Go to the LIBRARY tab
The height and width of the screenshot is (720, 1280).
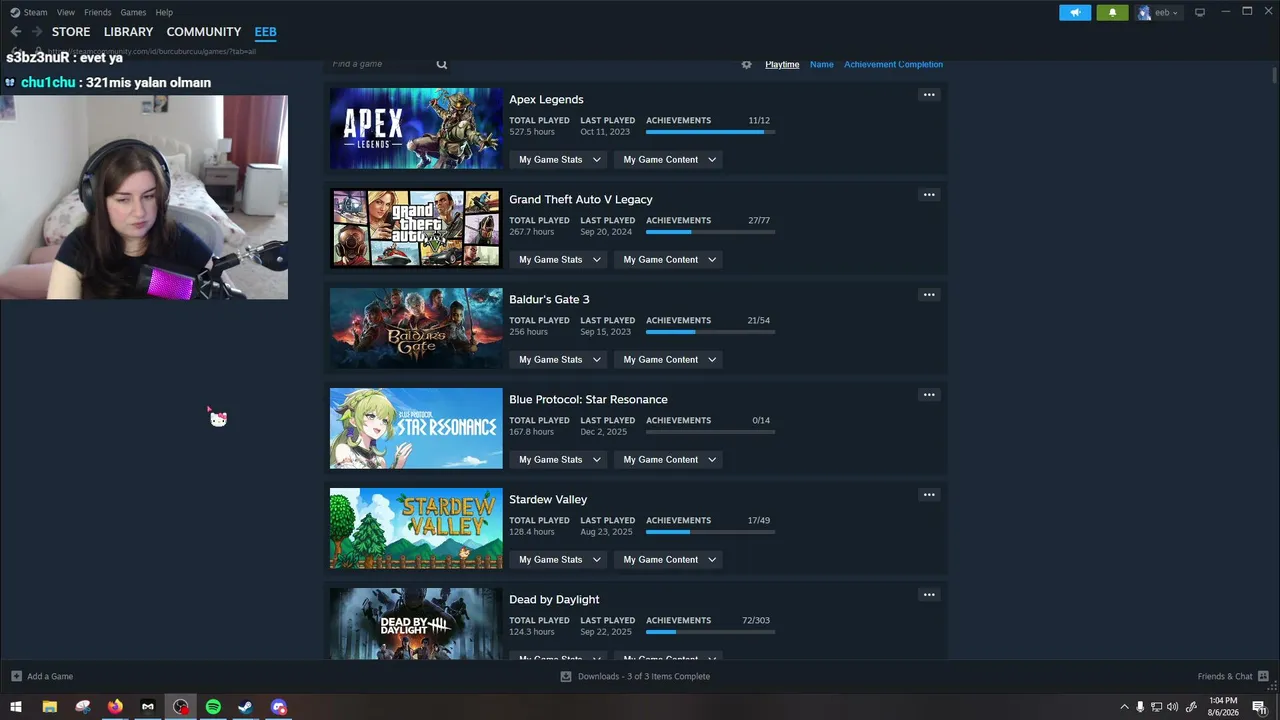pos(129,32)
